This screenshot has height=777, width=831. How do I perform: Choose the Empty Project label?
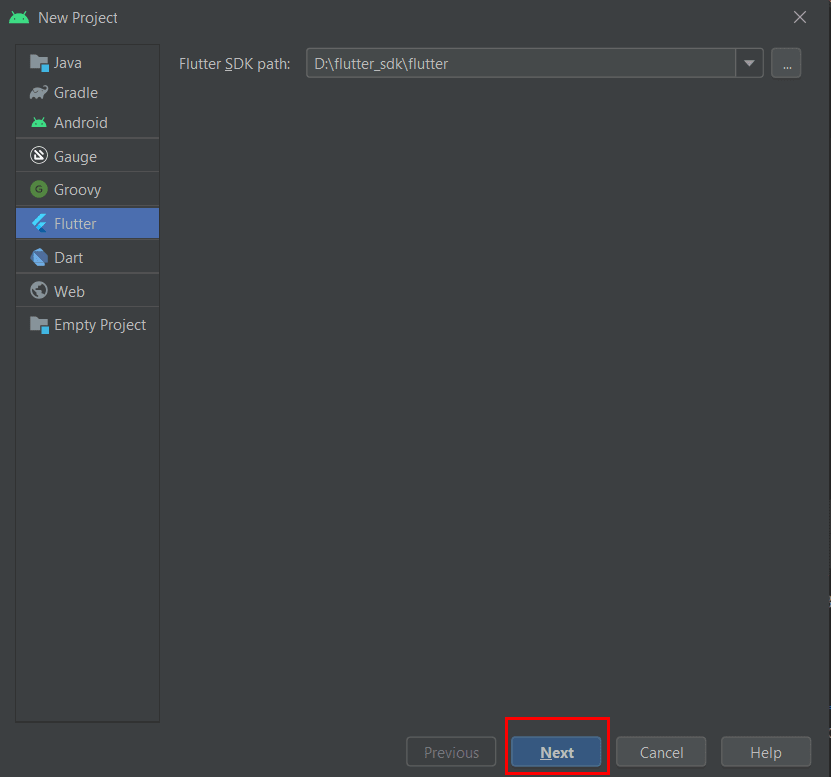100,325
